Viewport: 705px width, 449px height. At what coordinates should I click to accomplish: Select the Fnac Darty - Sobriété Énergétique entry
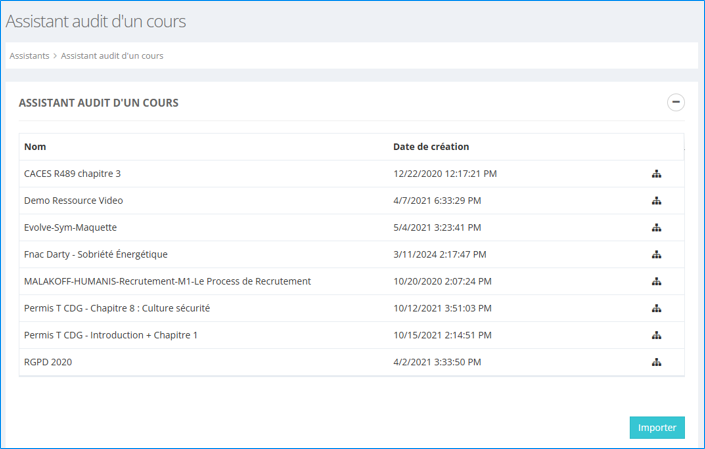click(95, 255)
